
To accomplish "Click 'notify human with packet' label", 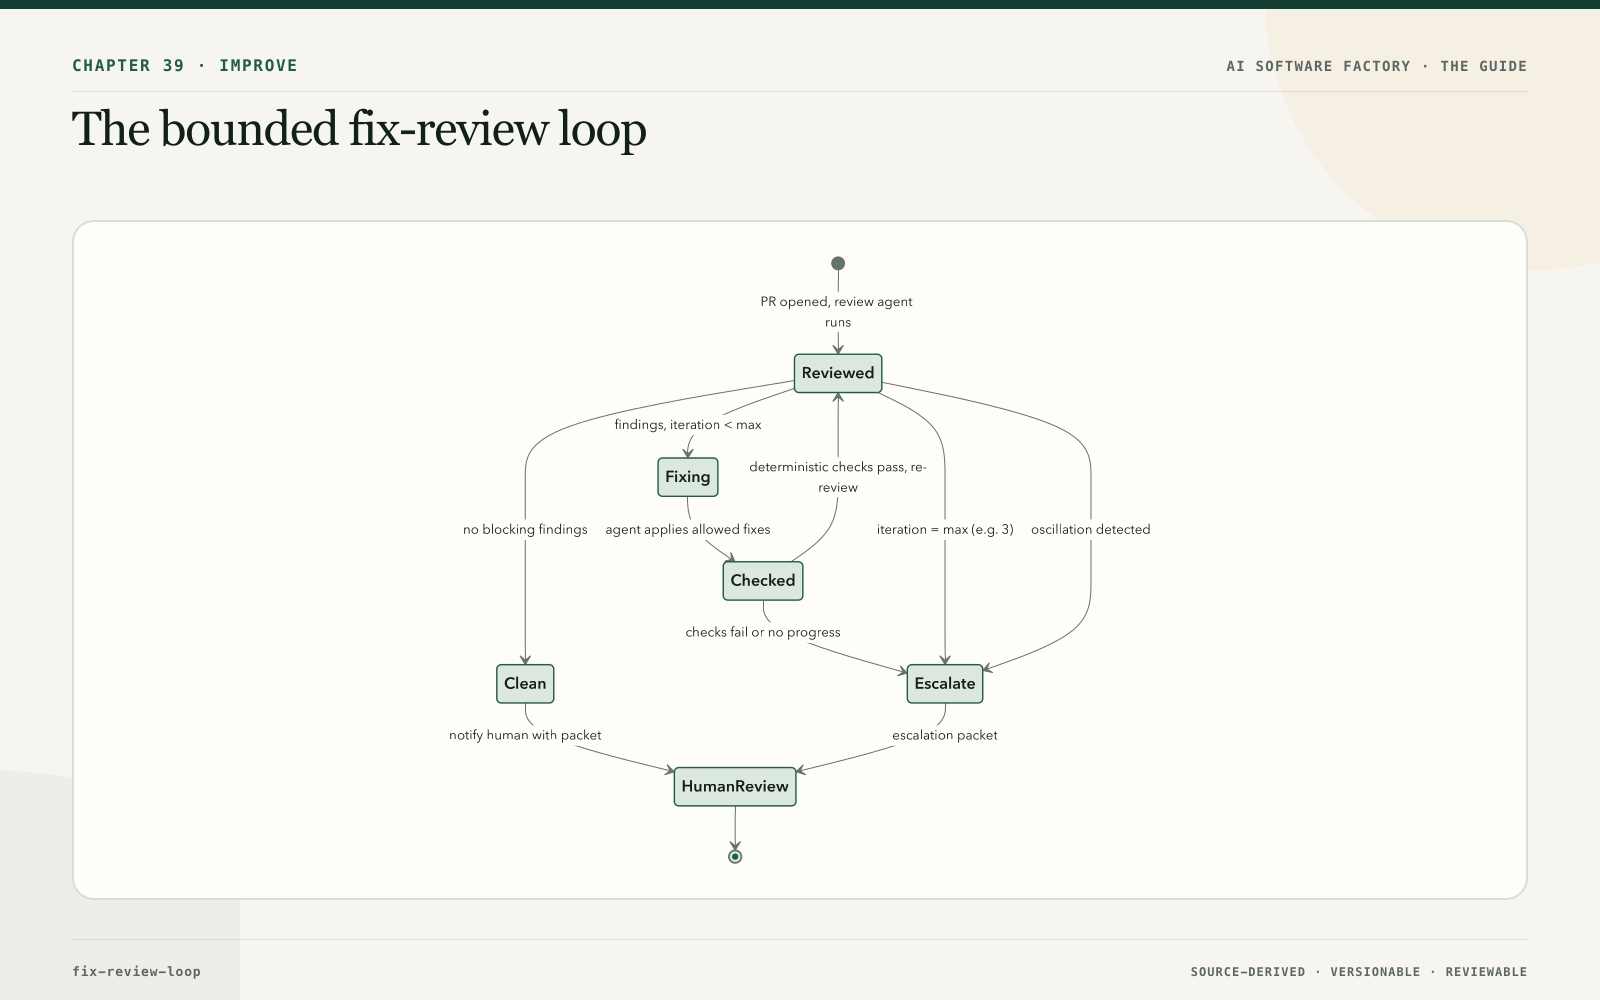I will [525, 735].
